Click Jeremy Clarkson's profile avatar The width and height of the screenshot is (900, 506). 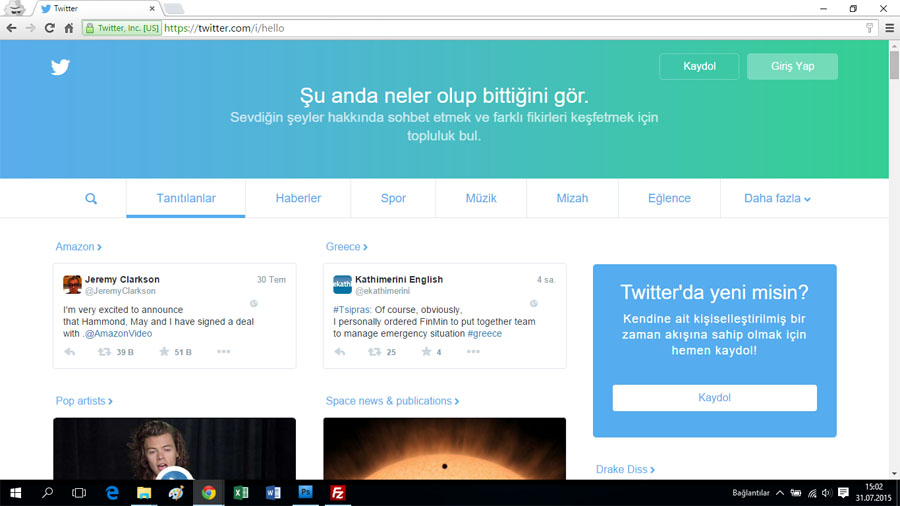click(72, 285)
